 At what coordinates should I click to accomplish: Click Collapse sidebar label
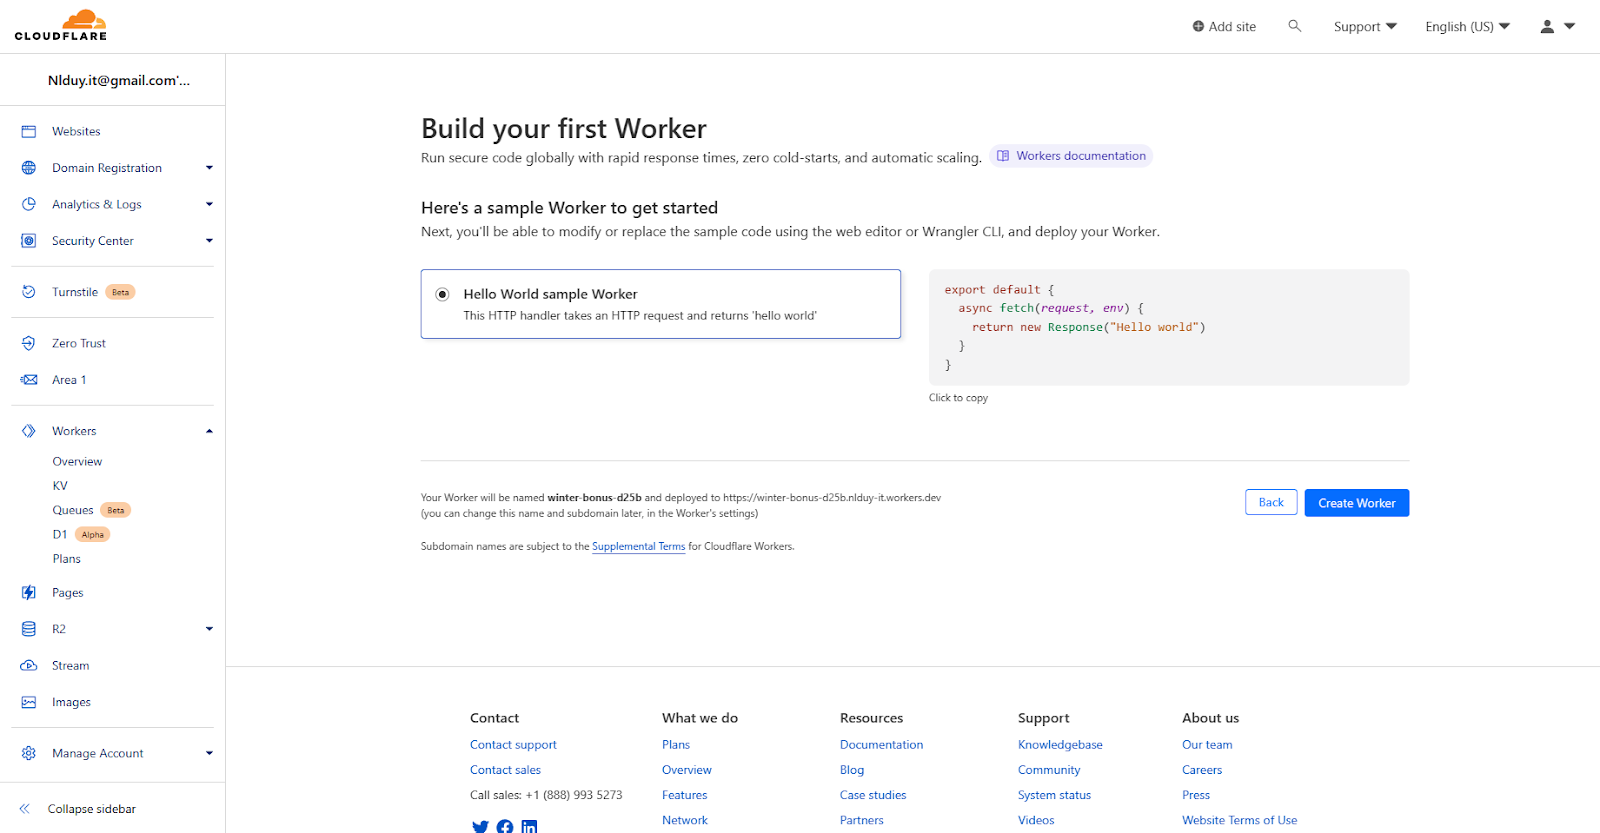click(x=92, y=809)
